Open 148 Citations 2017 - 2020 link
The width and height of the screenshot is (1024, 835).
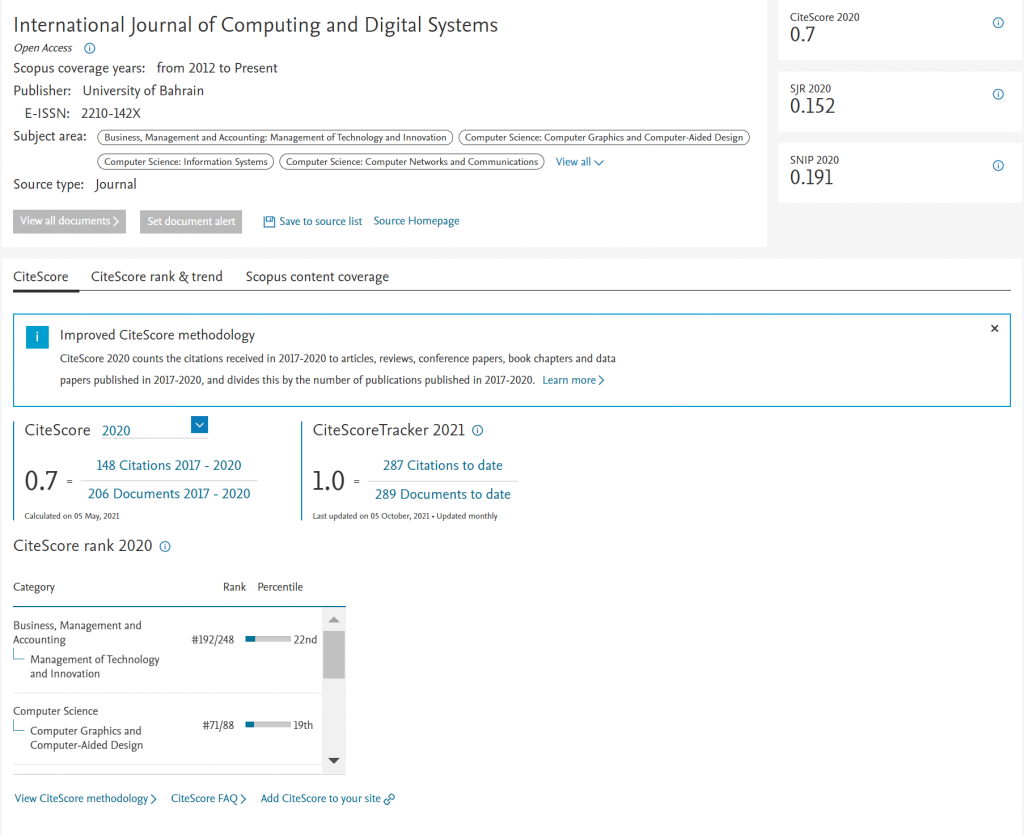(168, 465)
